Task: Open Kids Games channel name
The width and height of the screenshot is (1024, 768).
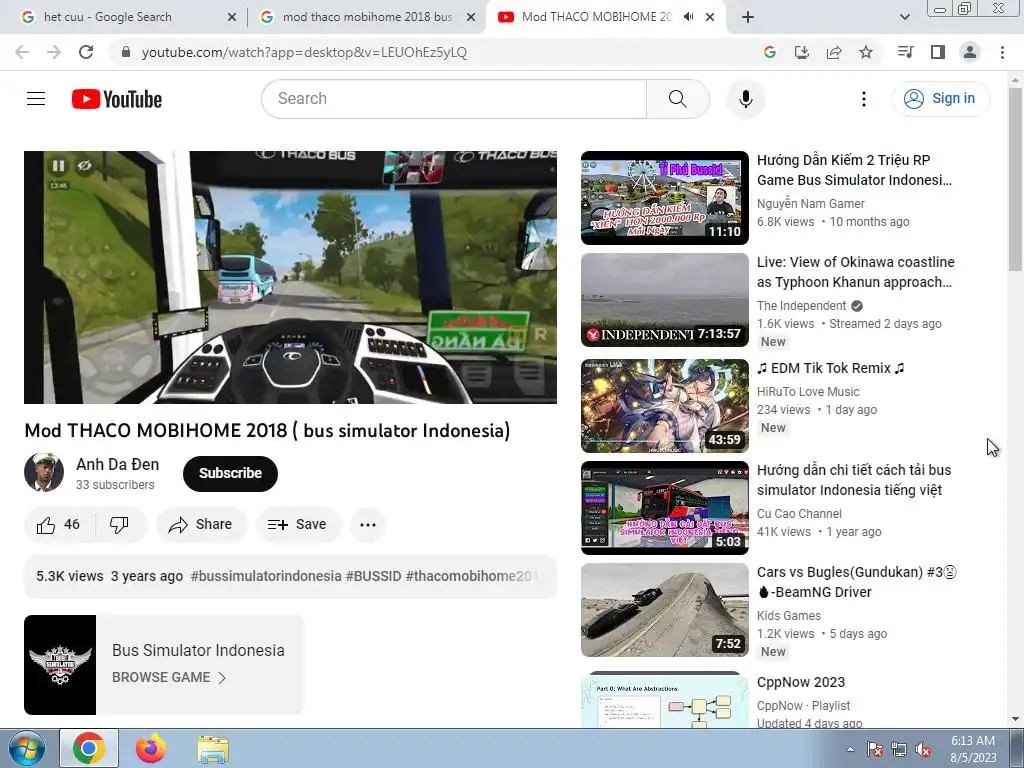Action: (789, 616)
